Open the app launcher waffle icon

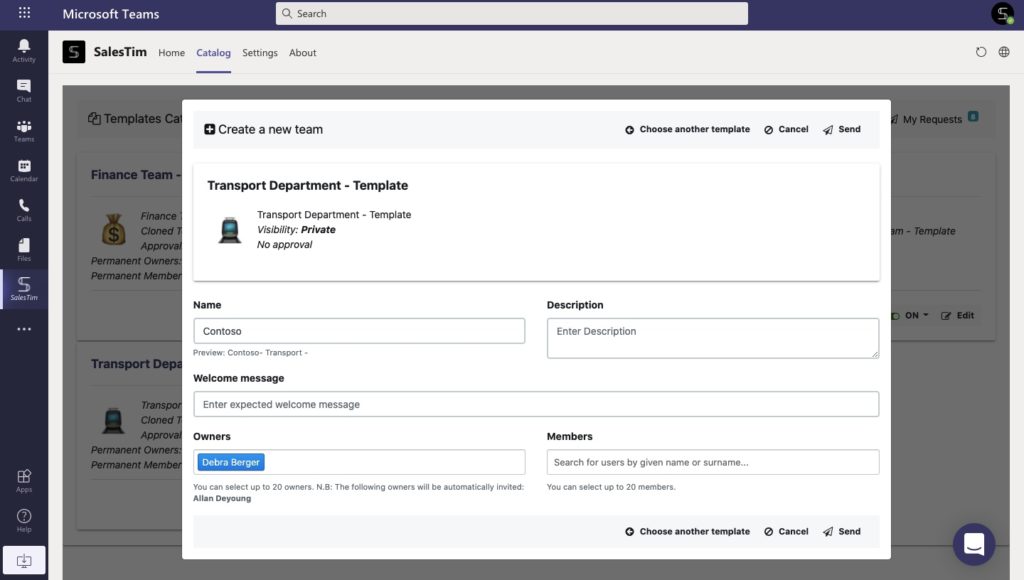pyautogui.click(x=24, y=12)
